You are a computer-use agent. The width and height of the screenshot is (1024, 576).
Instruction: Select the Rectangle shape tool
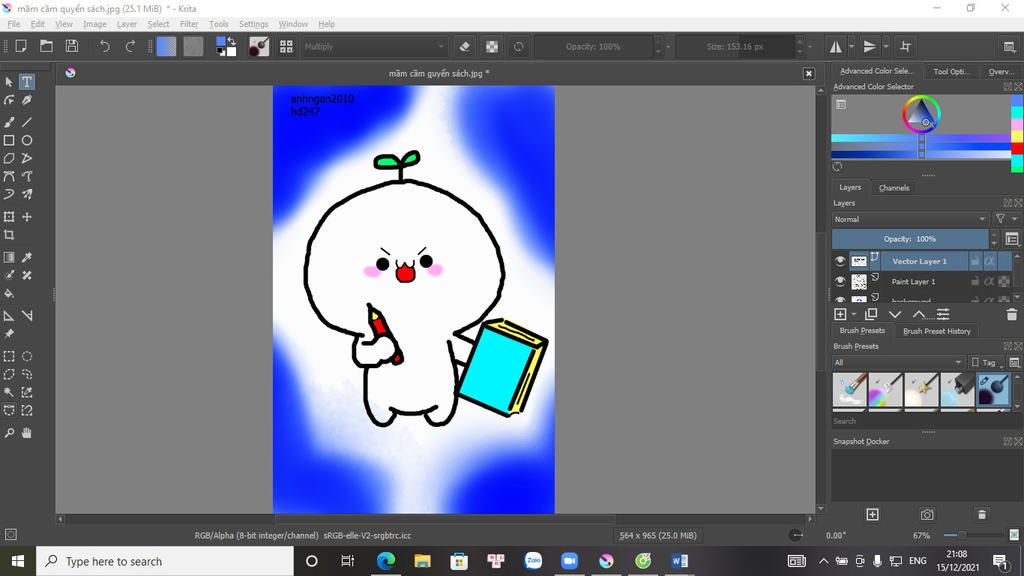[8, 140]
